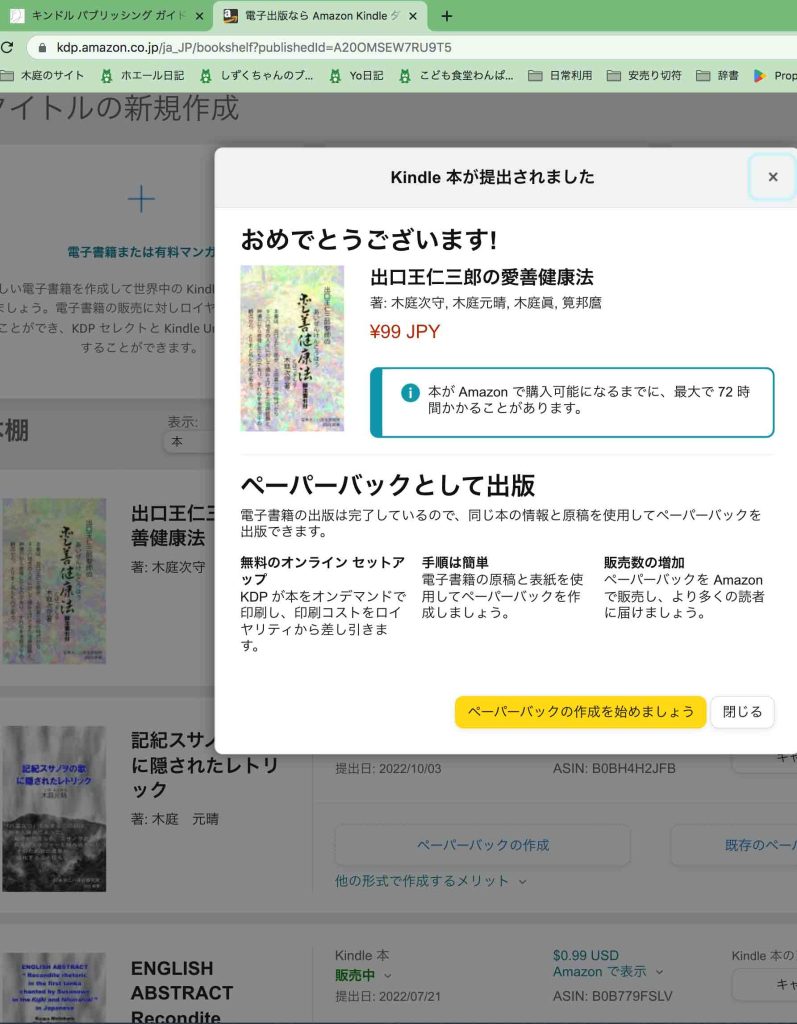This screenshot has height=1024, width=797.
Task: Expand the Amazon で表示 dropdown
Action: (608, 972)
